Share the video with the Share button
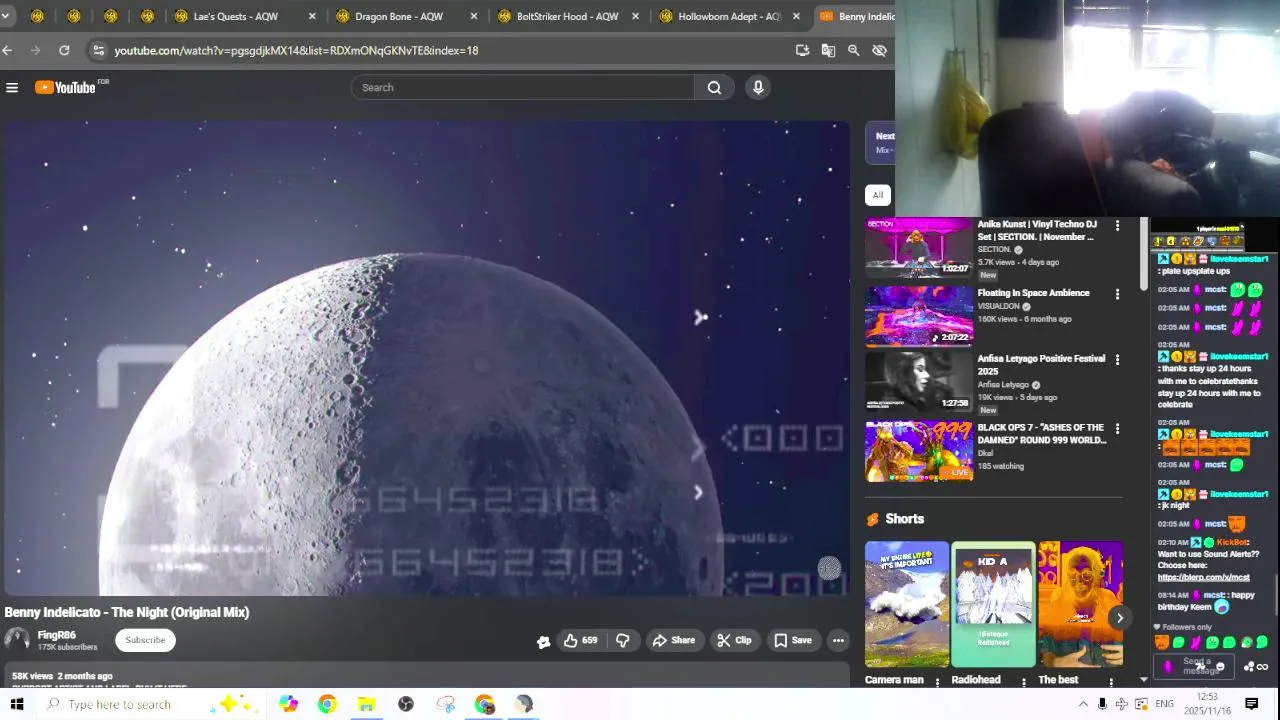The height and width of the screenshot is (720, 1280). [673, 640]
